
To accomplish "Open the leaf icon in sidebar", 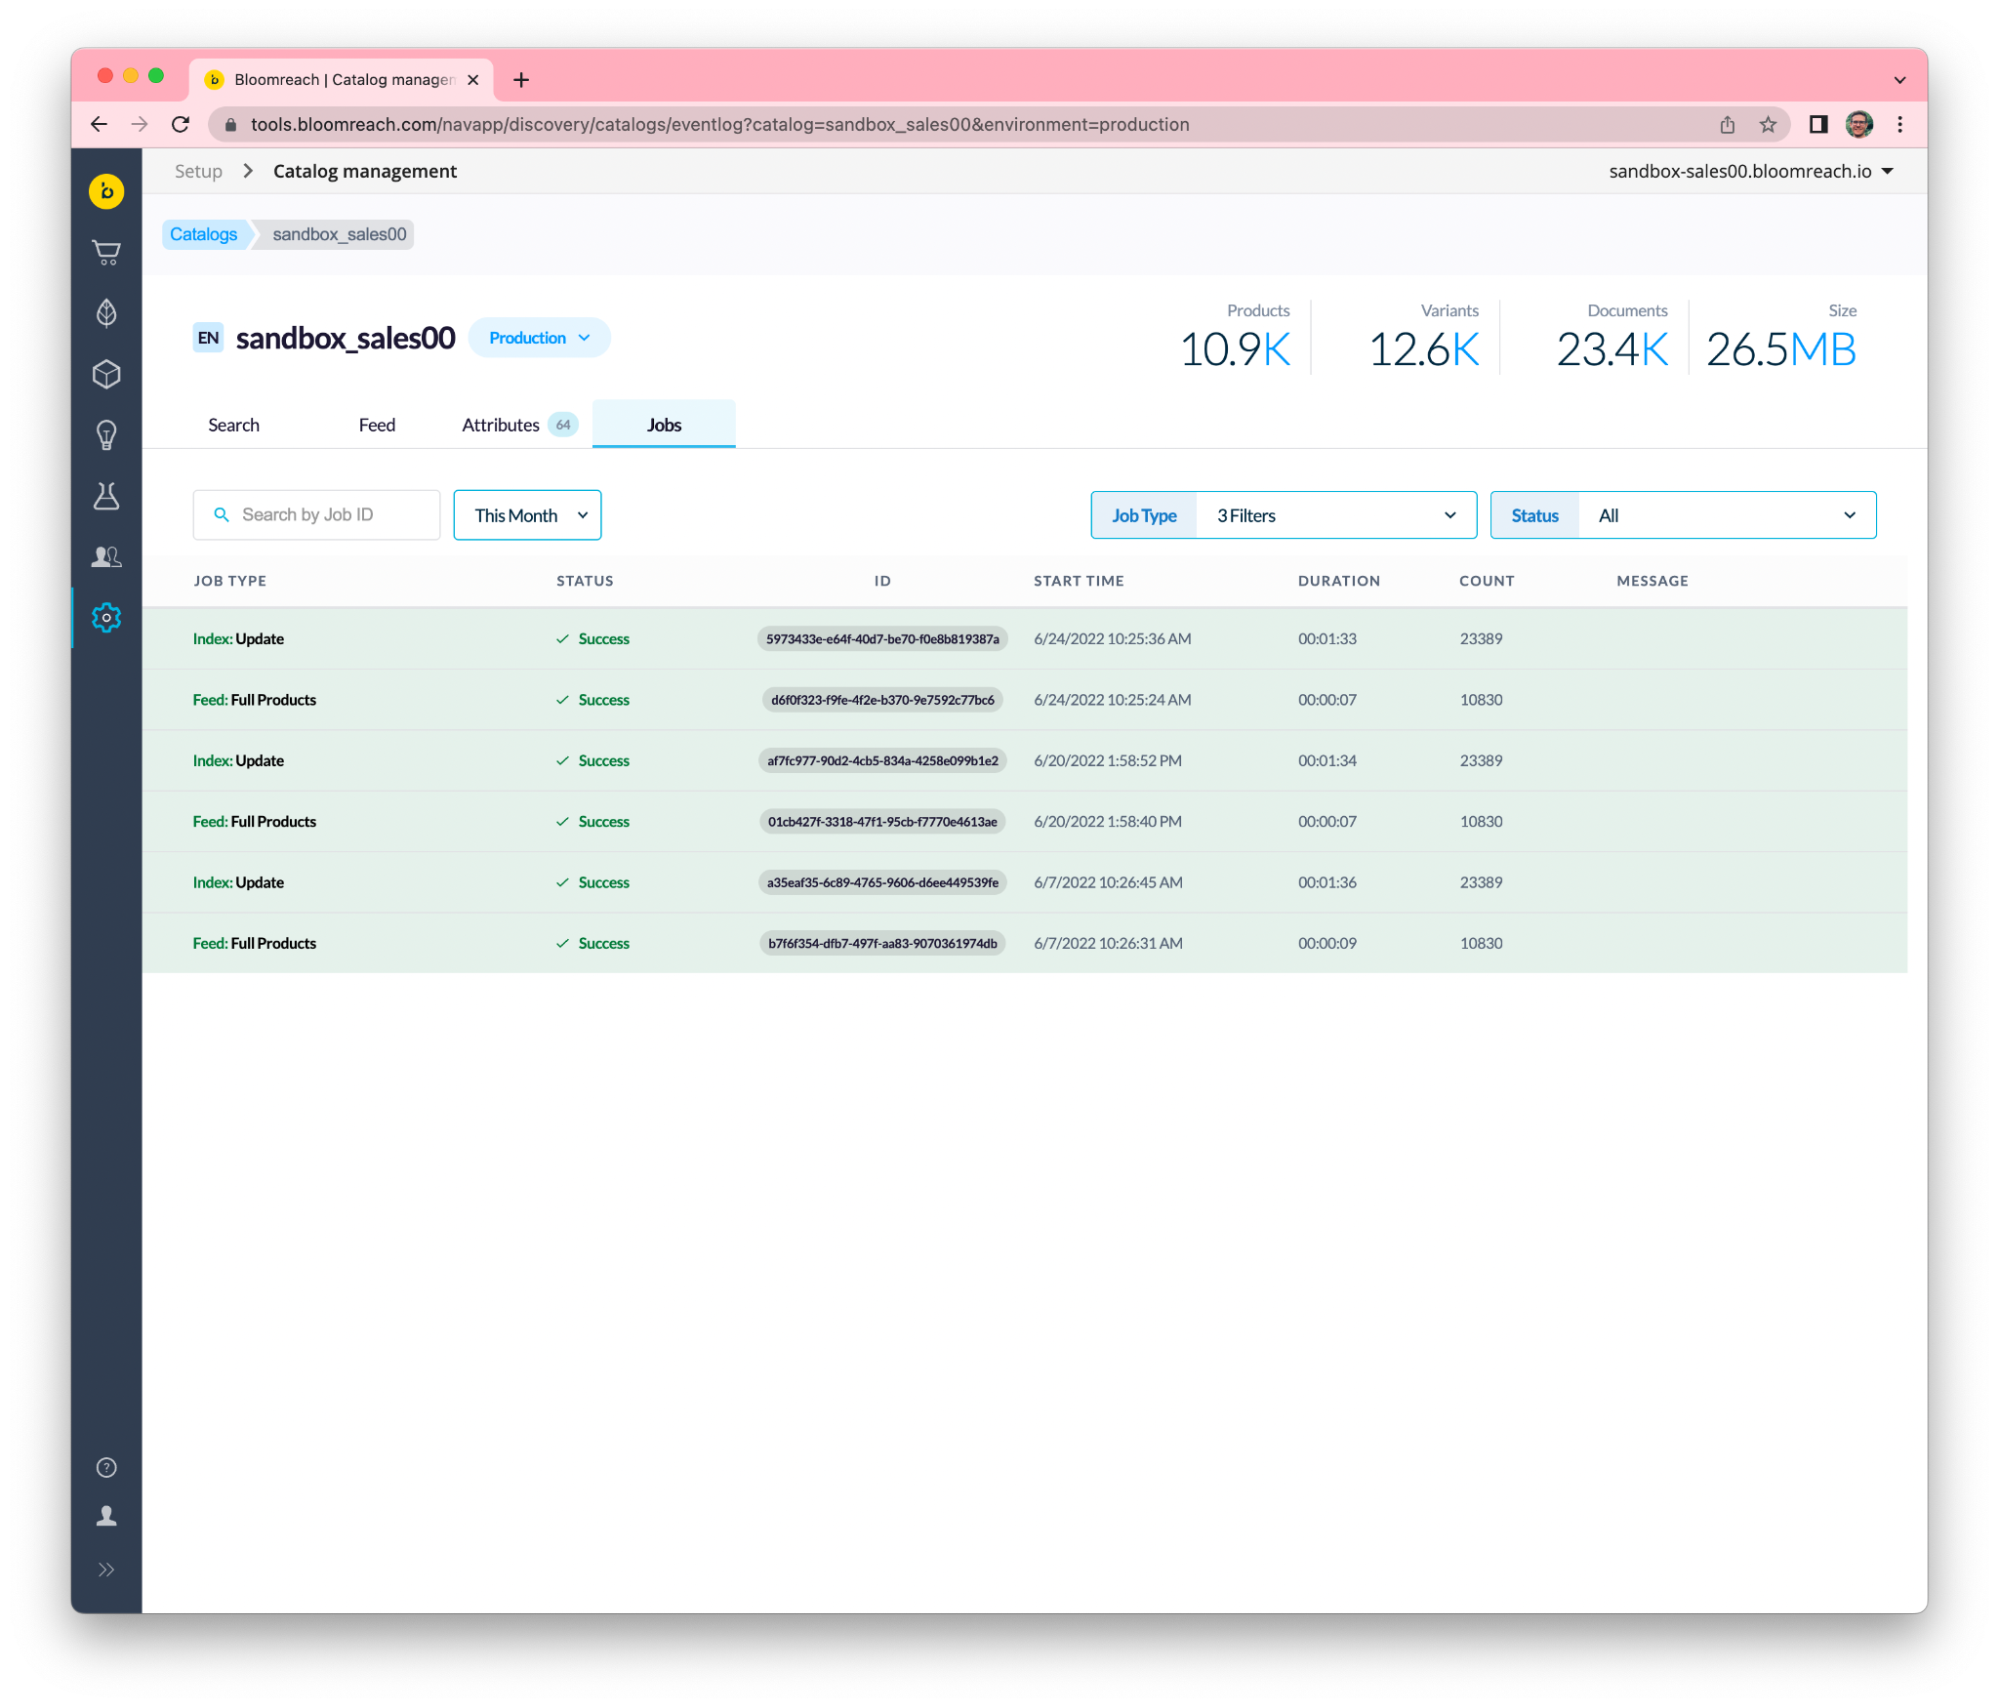I will pyautogui.click(x=106, y=313).
